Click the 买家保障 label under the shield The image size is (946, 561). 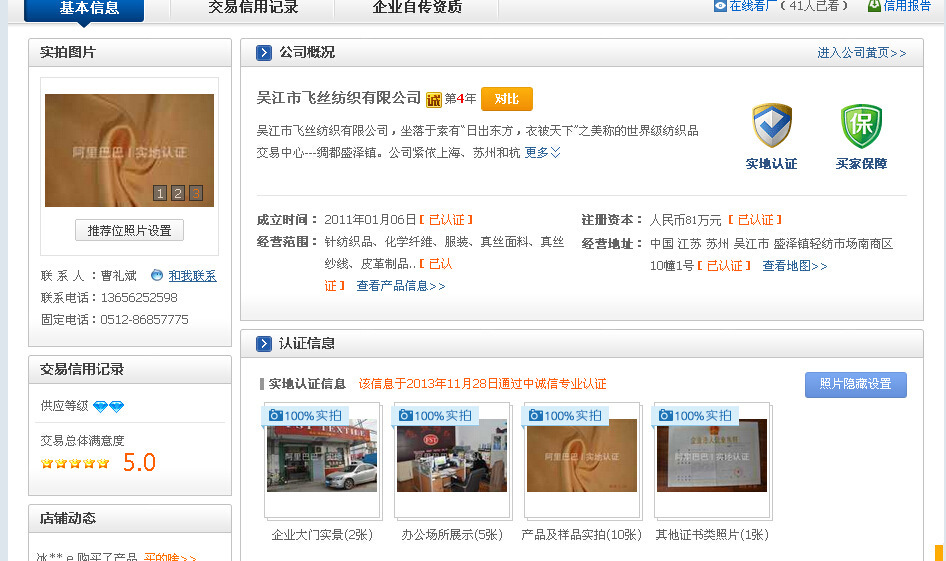[861, 164]
